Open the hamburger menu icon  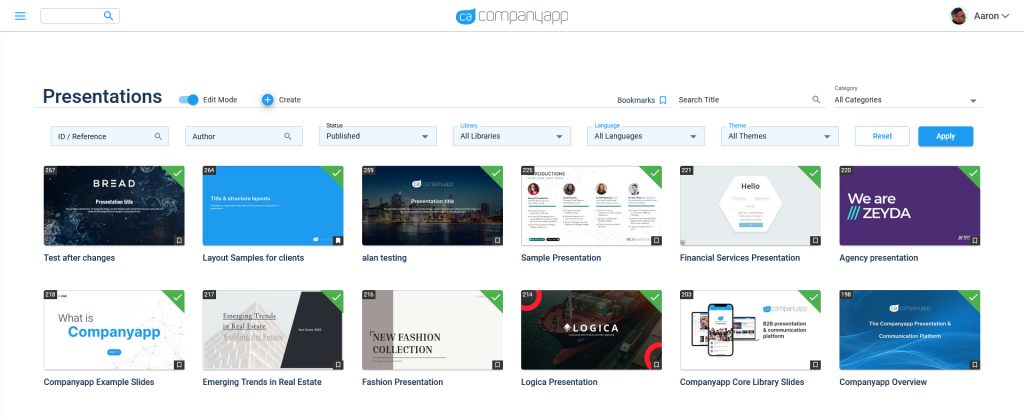pyautogui.click(x=20, y=16)
